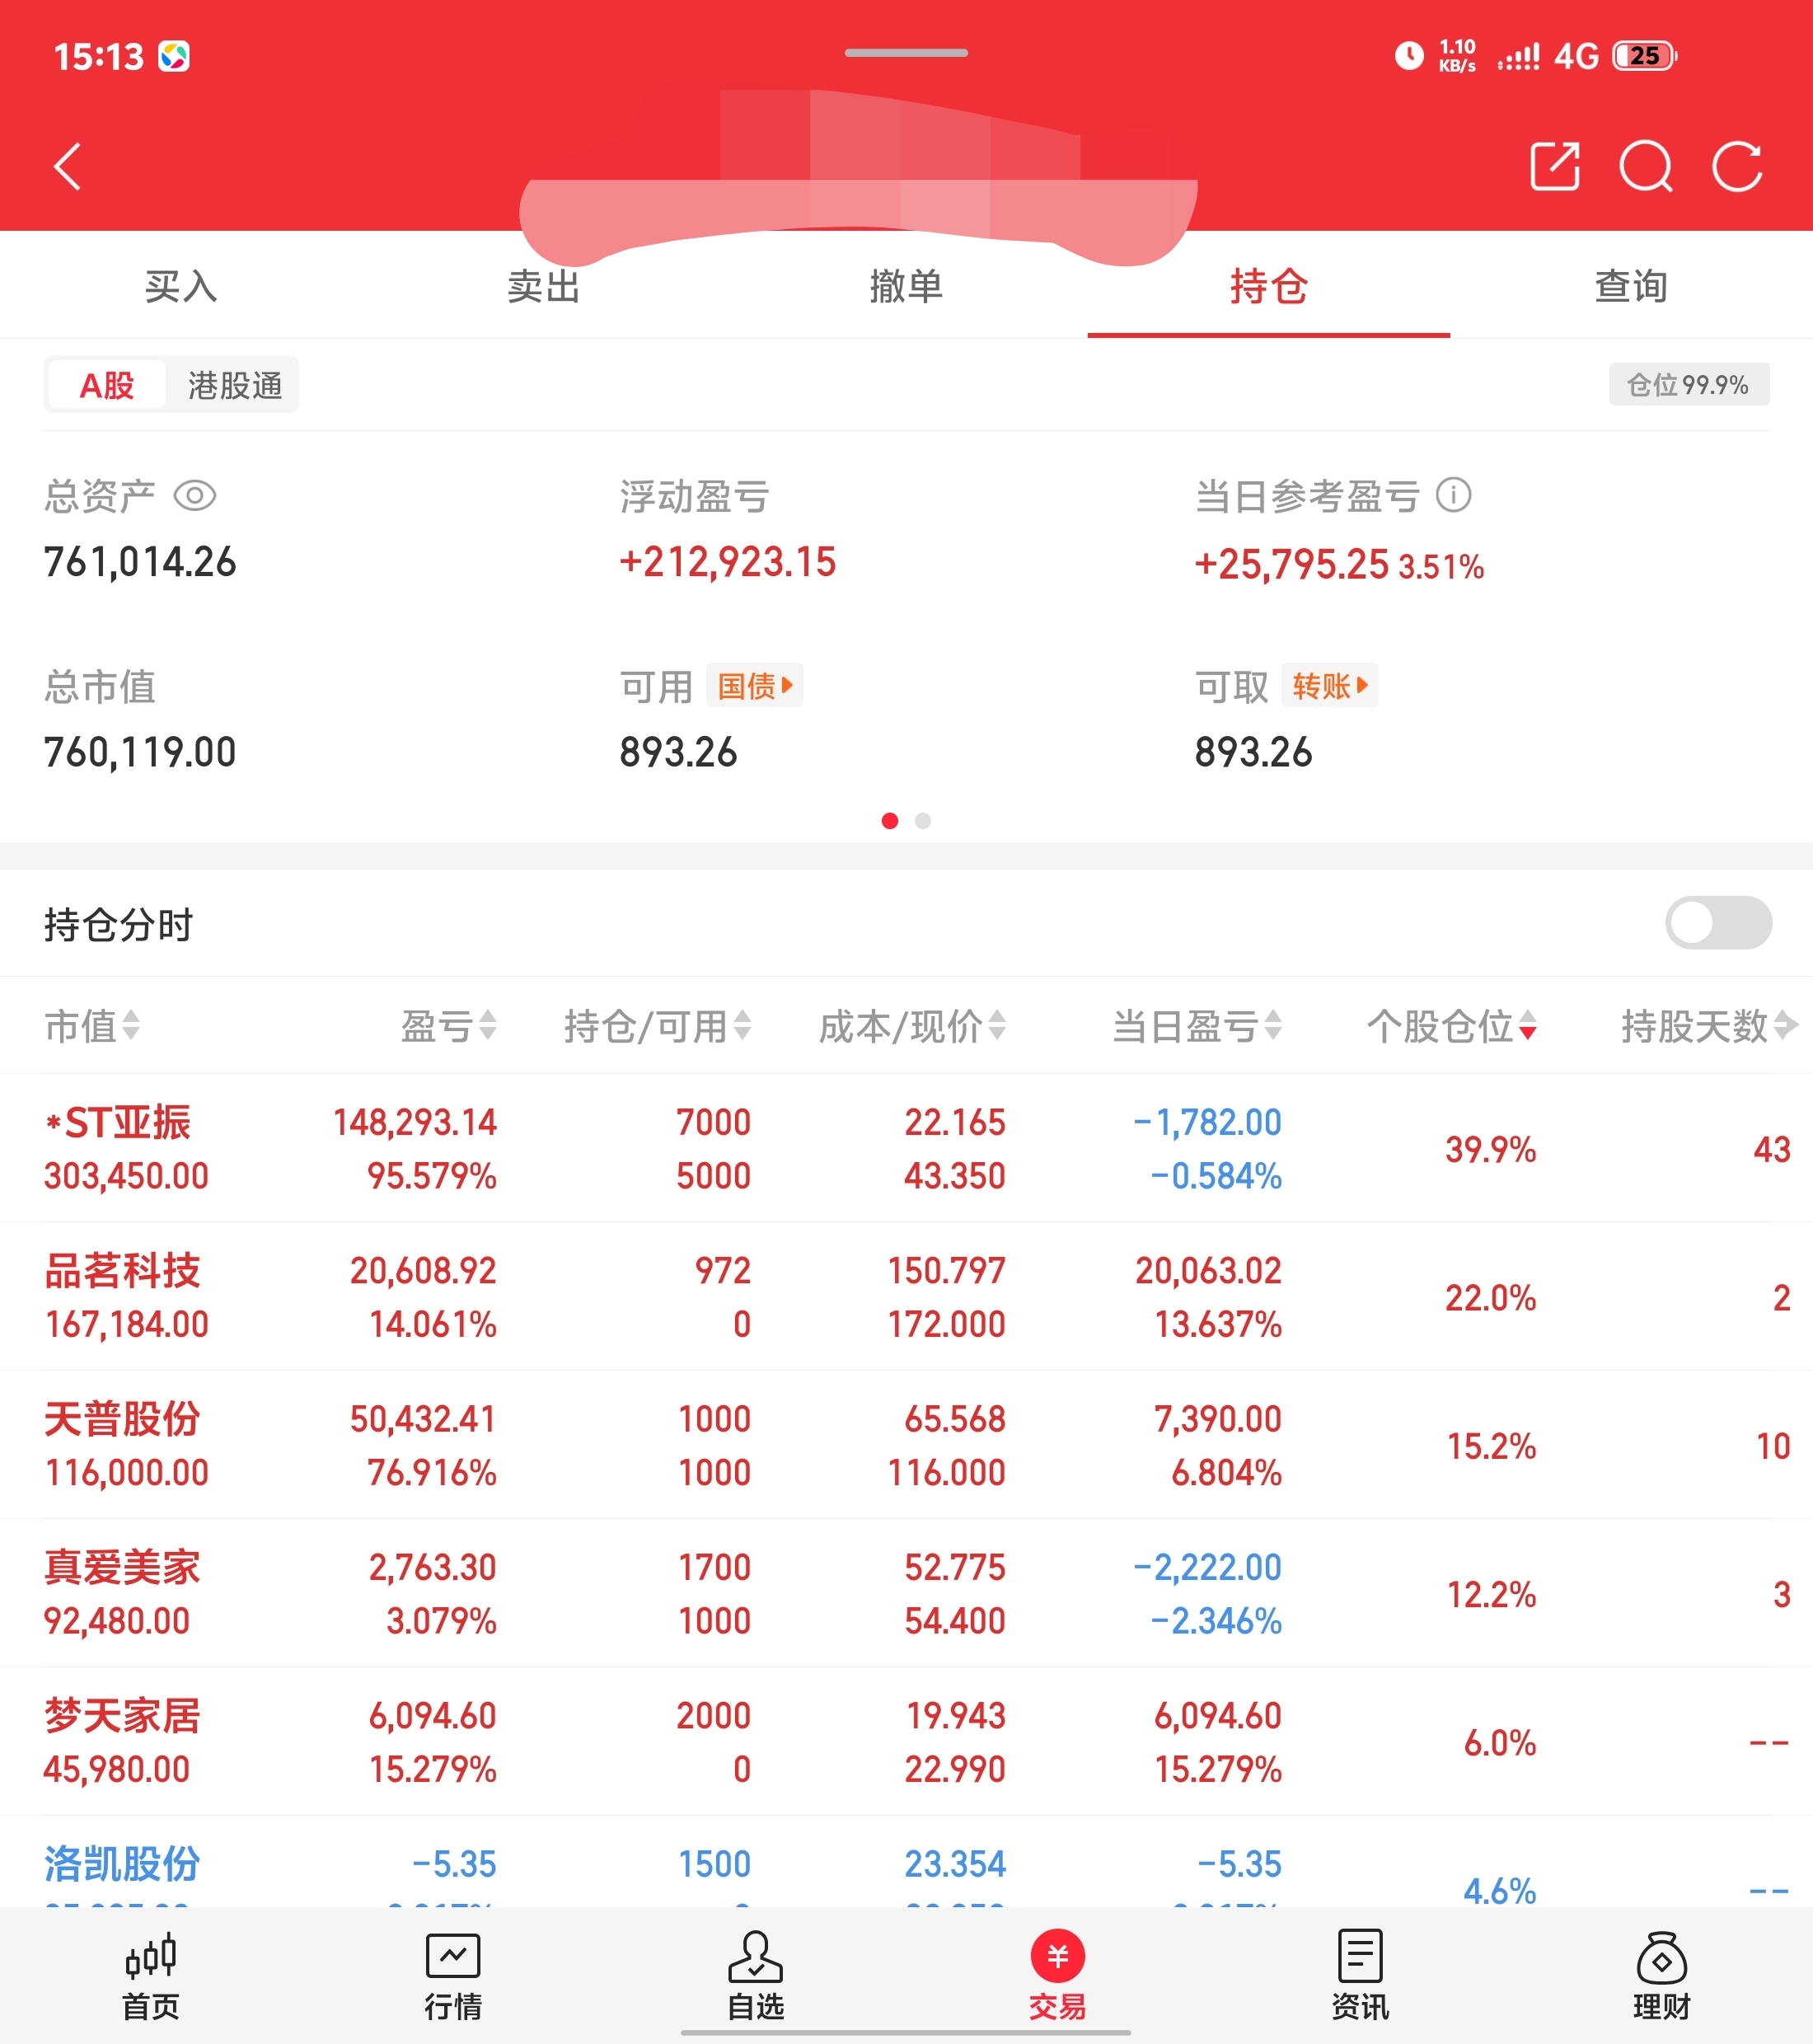The width and height of the screenshot is (1813, 2044).
Task: Switch to the 买入 tab
Action: 181,287
